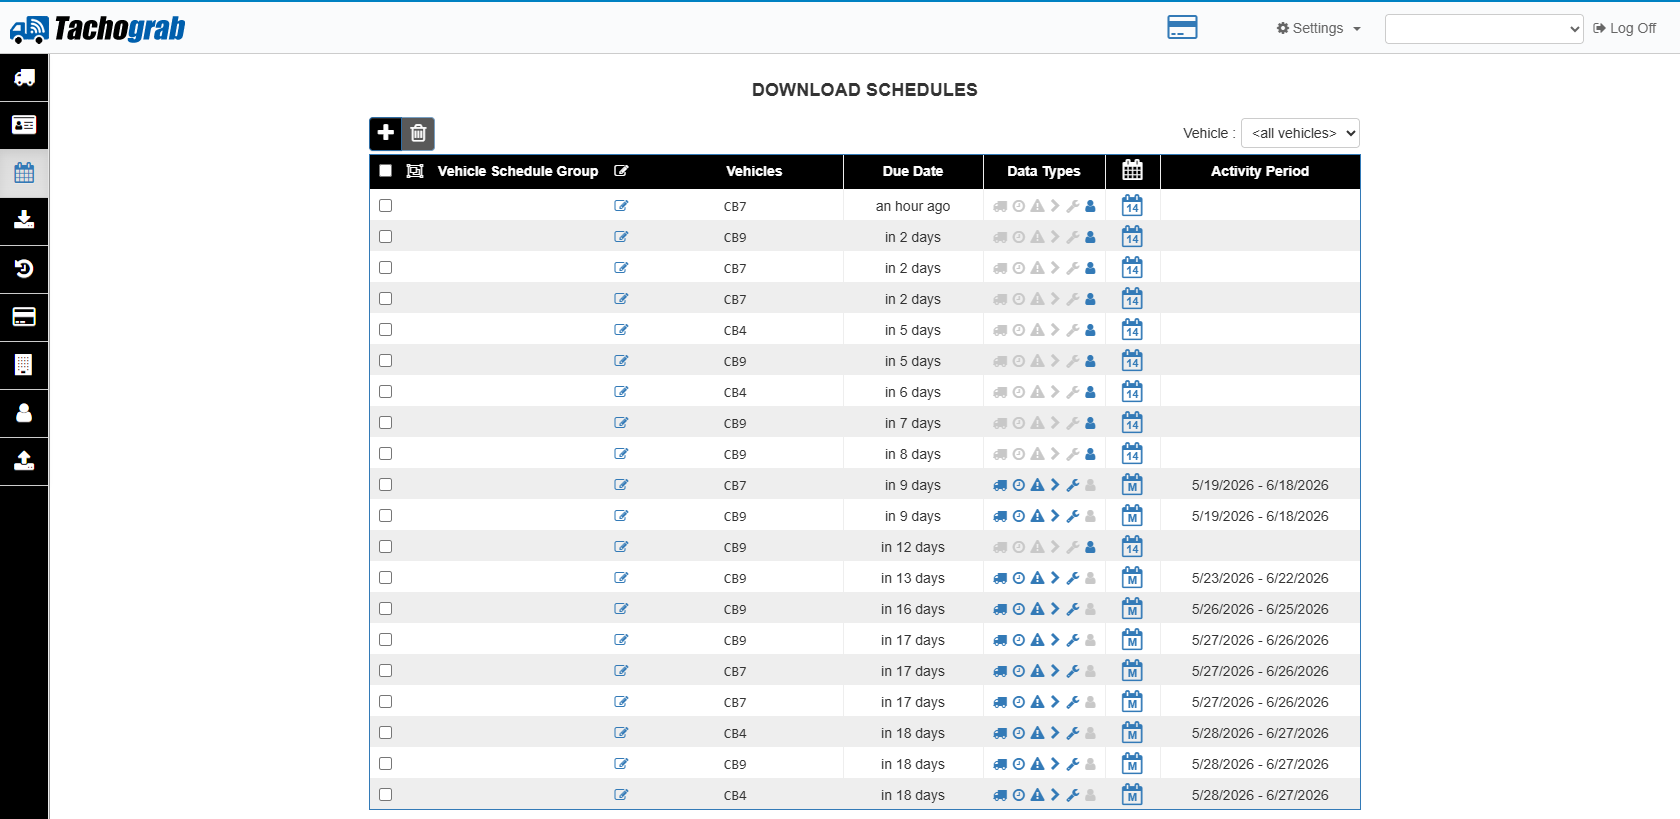Open the upload tray sidebar icon
The image size is (1680, 819).
[24, 460]
